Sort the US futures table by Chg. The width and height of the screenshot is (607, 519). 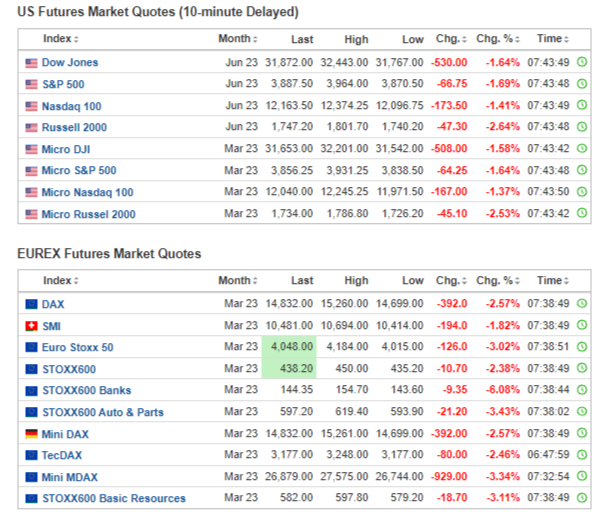451,39
